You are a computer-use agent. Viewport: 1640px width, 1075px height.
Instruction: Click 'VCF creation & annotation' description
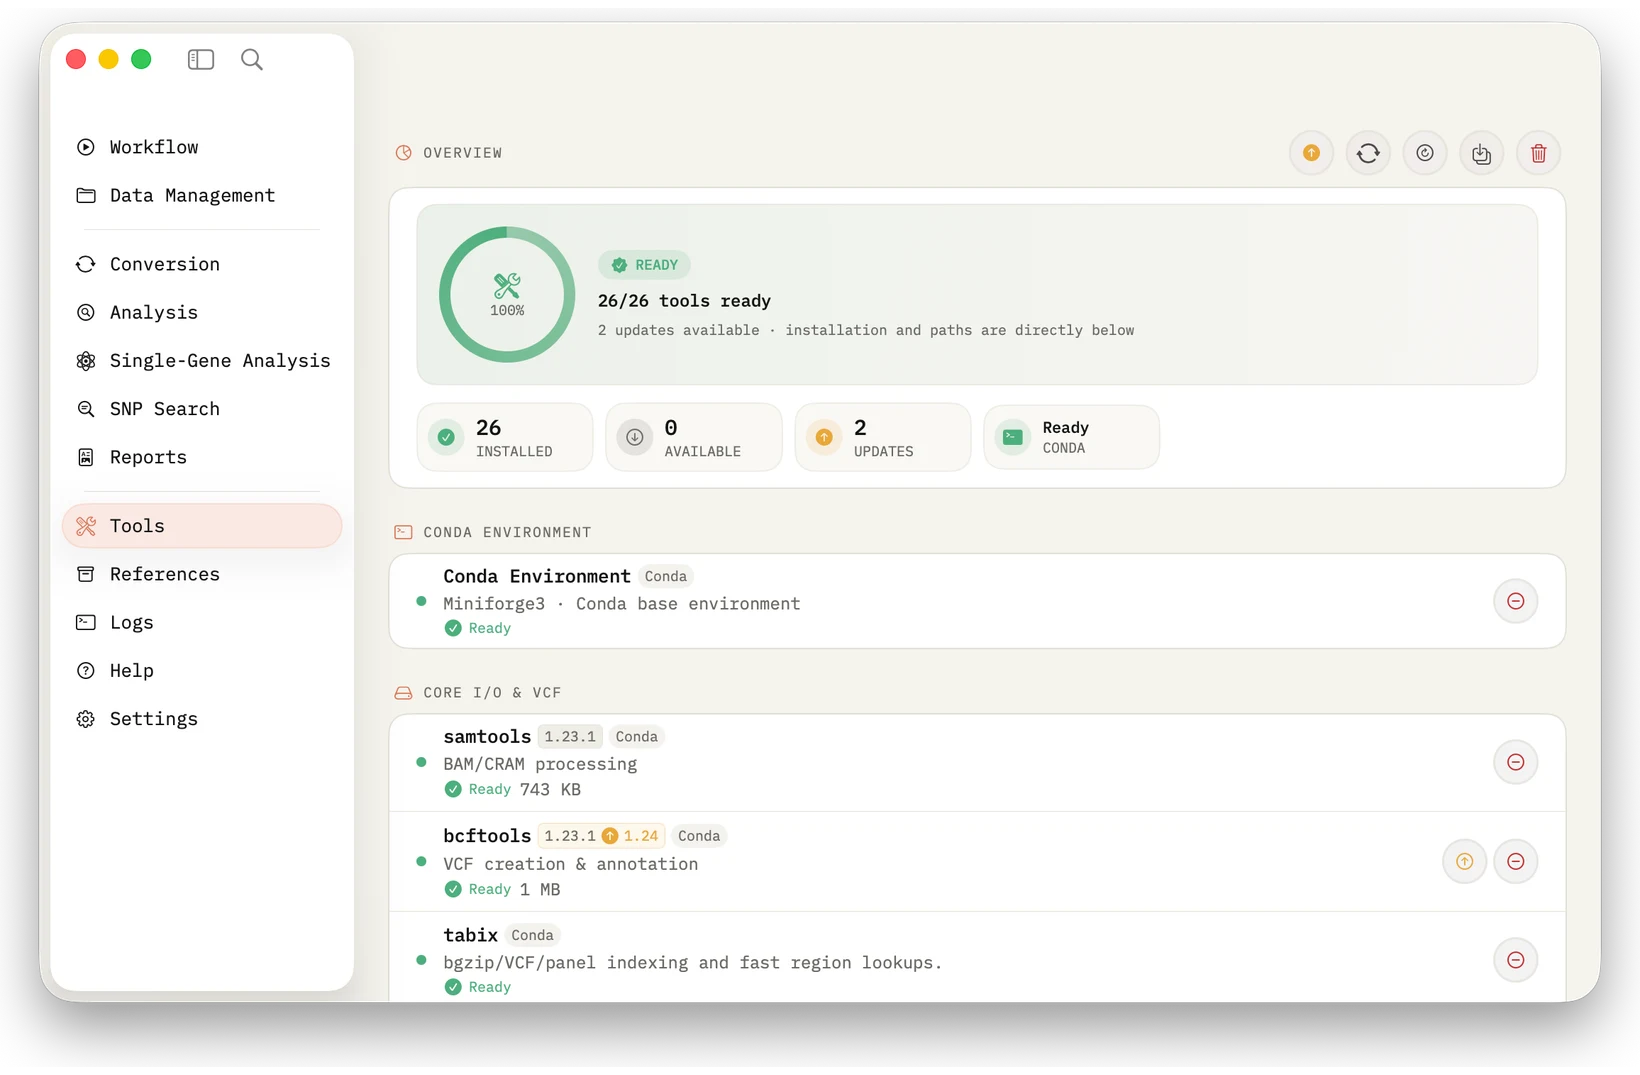[571, 864]
